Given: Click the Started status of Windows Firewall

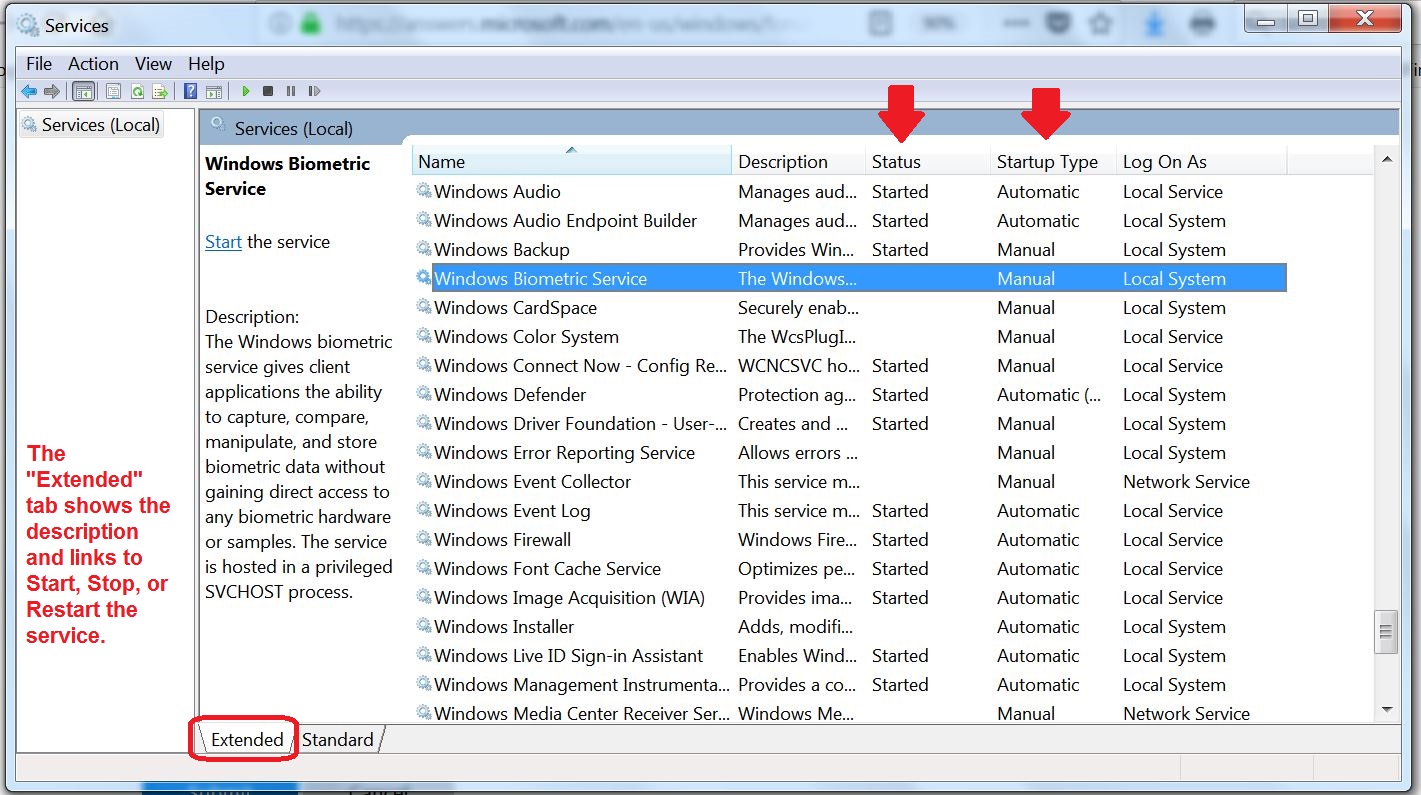Looking at the screenshot, I should [900, 539].
